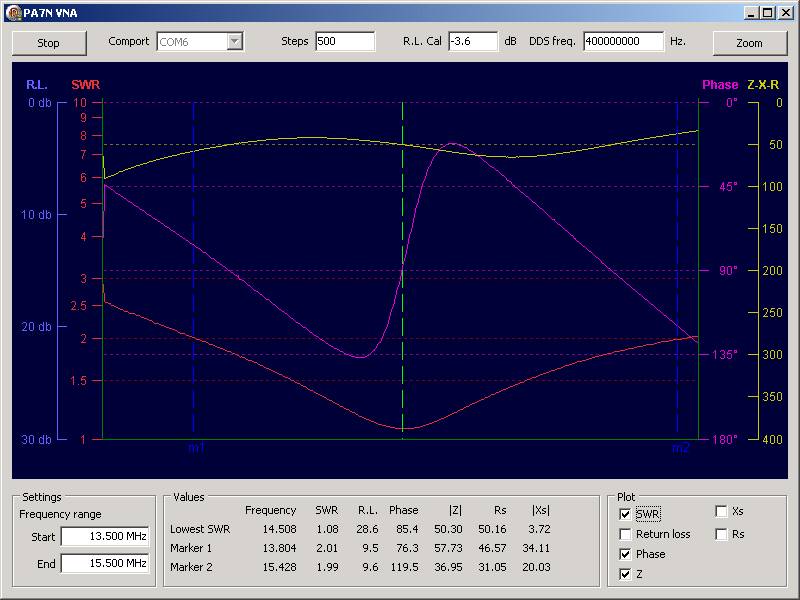This screenshot has width=800, height=600.
Task: Click the Steps input field
Action: (x=344, y=41)
